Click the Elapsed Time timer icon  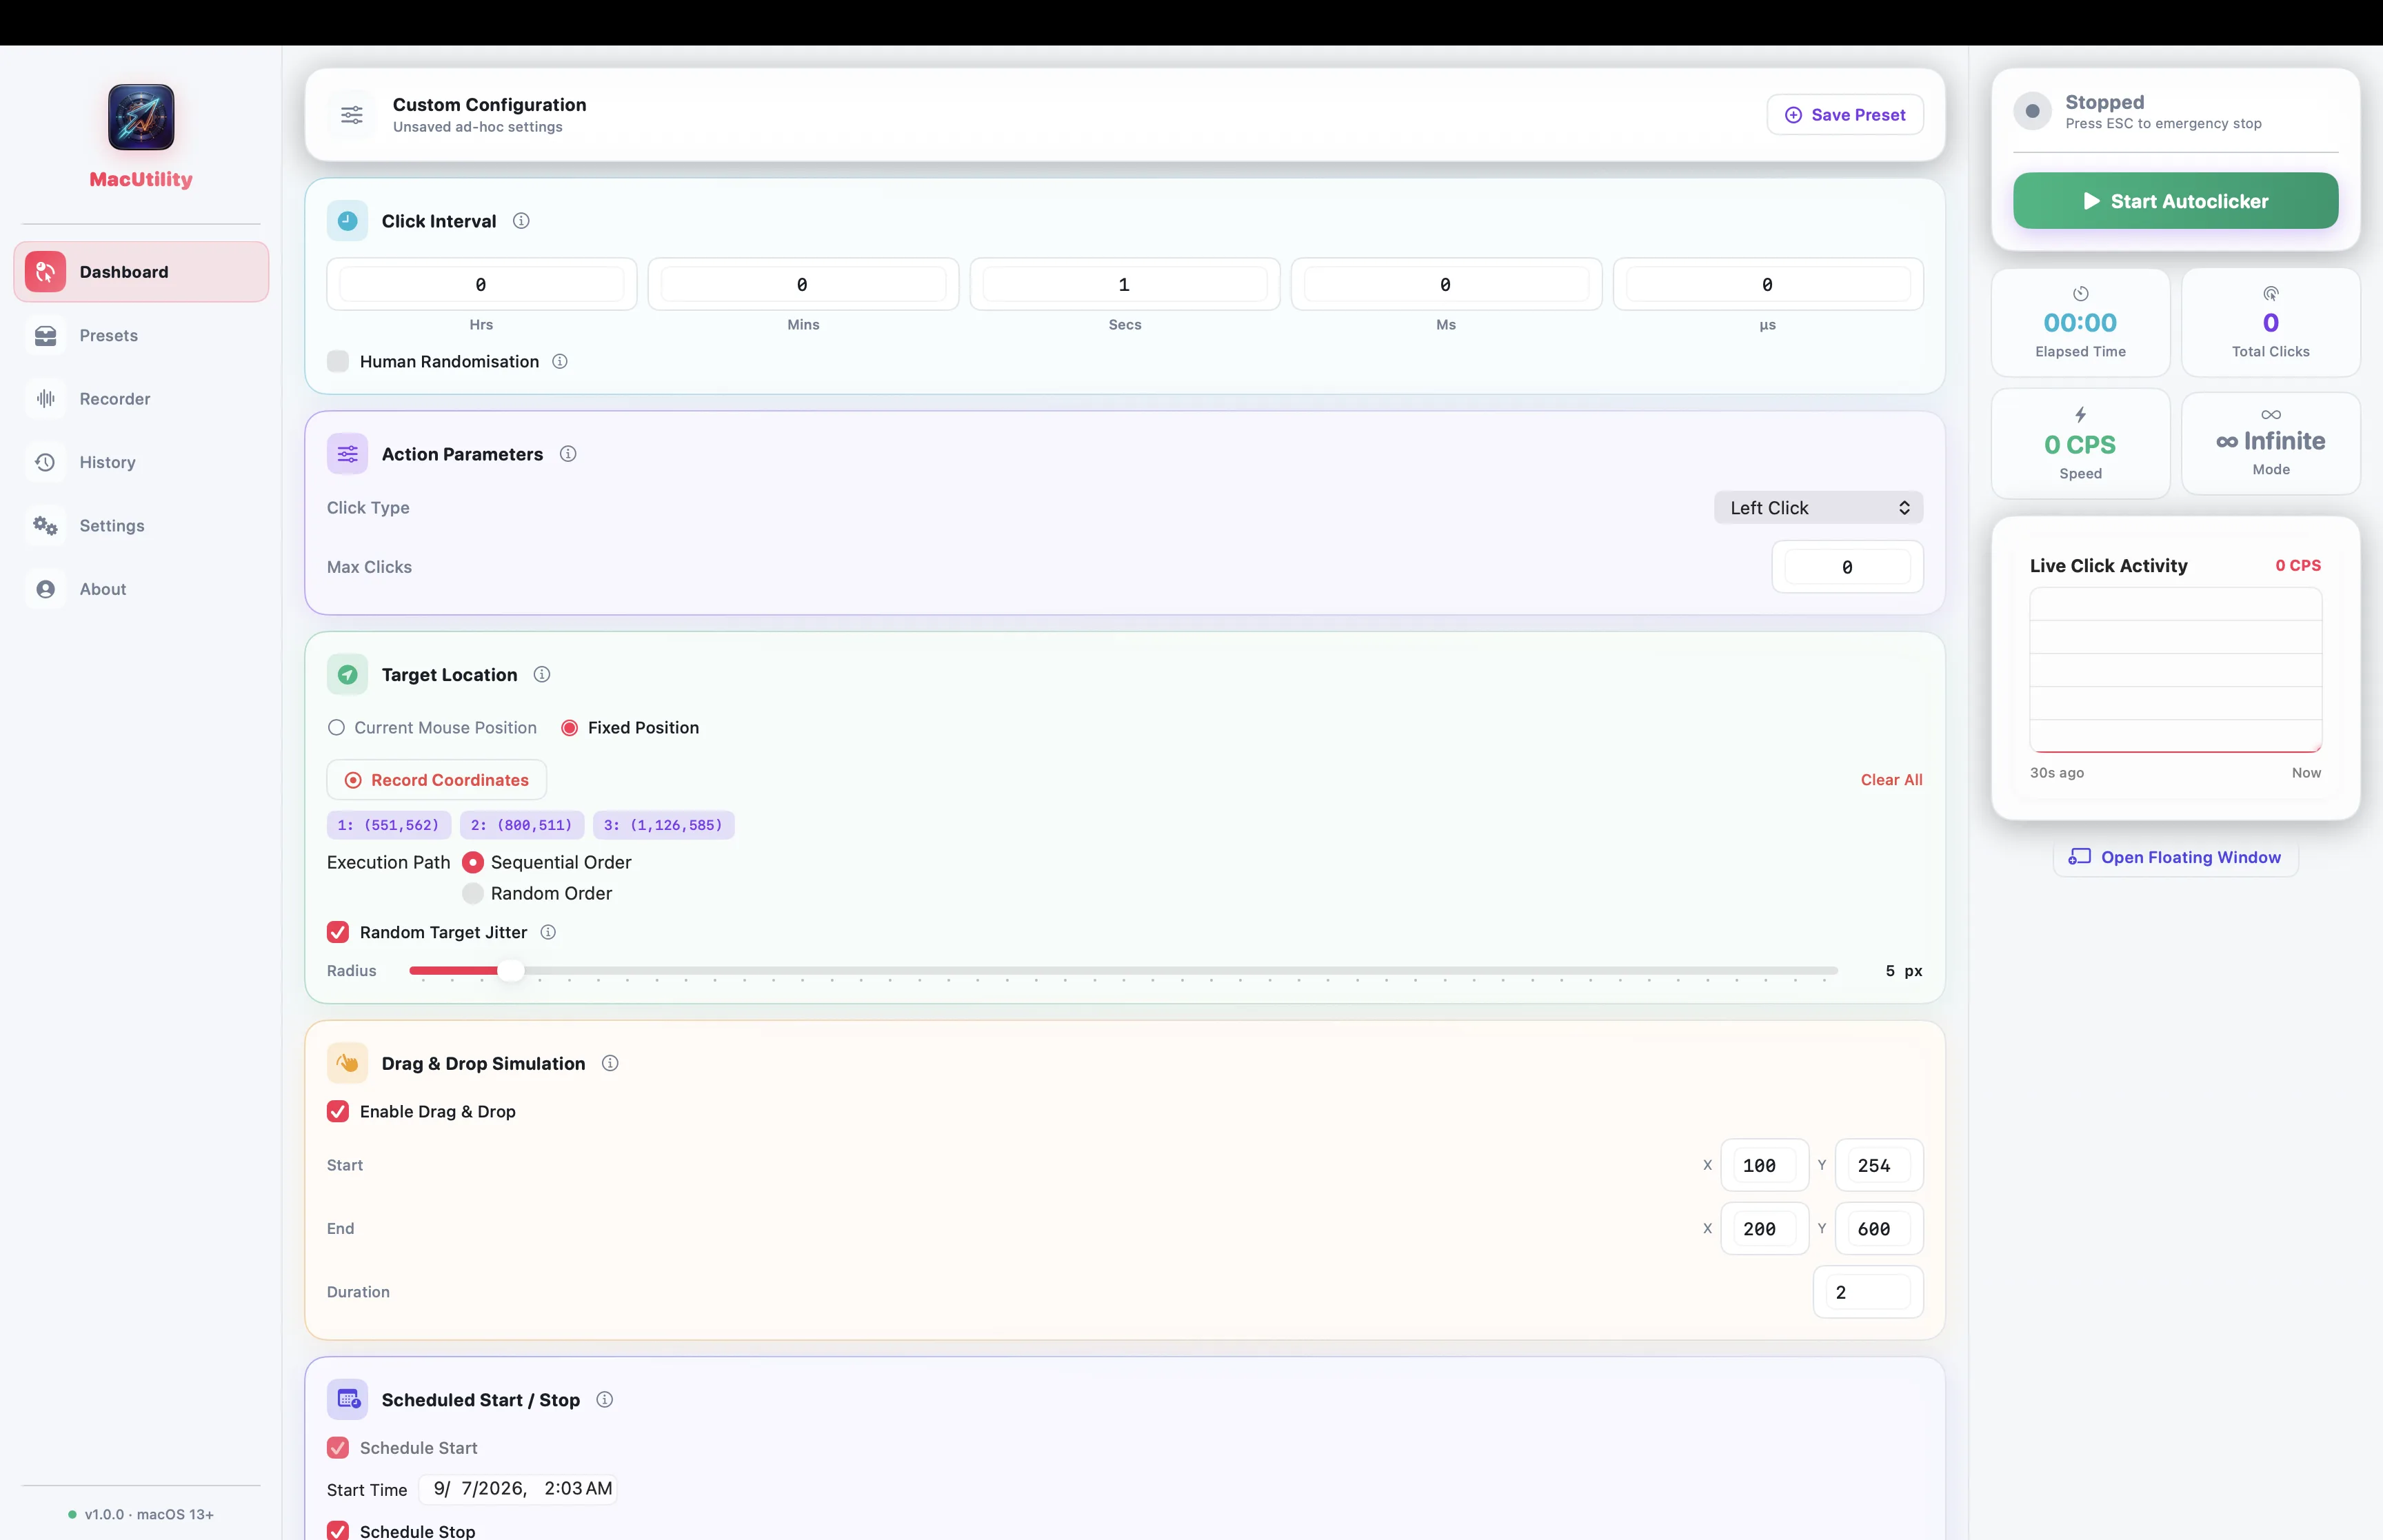(2081, 294)
